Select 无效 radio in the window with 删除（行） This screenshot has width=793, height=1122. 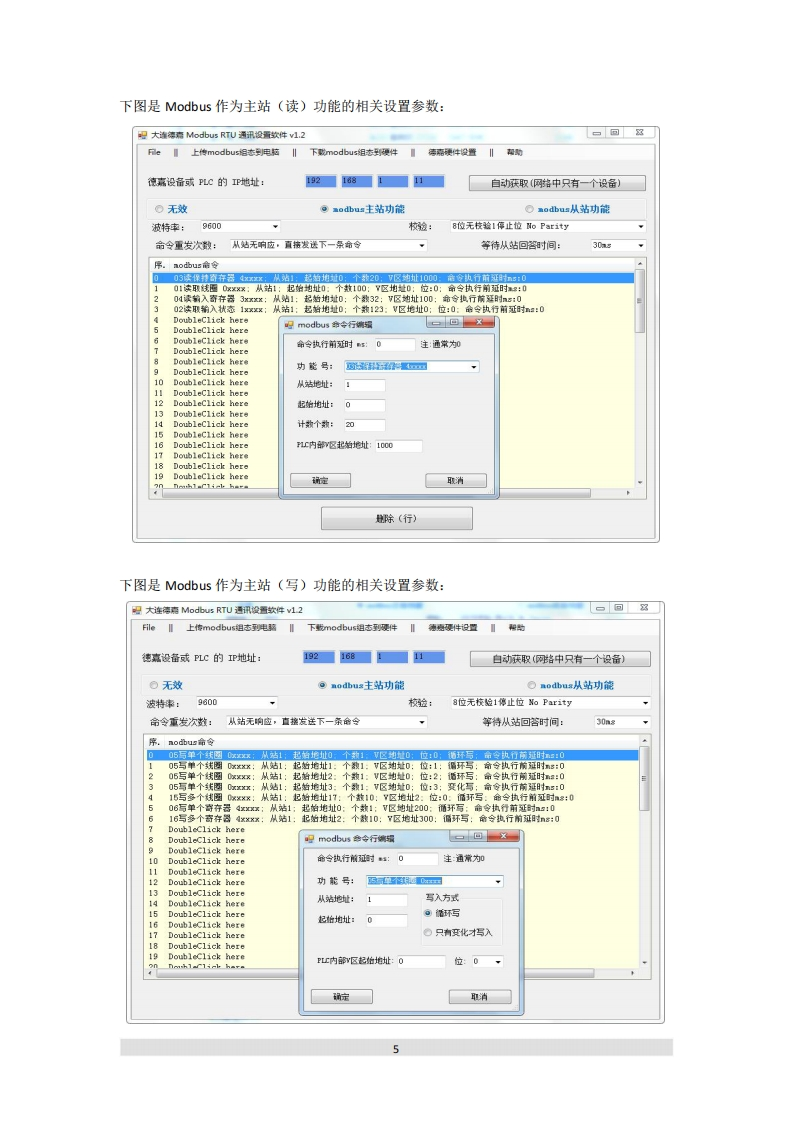158,209
